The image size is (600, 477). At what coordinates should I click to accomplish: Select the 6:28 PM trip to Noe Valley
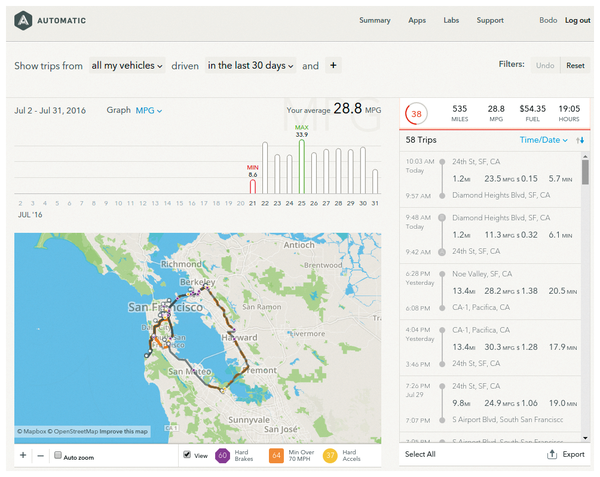click(x=490, y=291)
